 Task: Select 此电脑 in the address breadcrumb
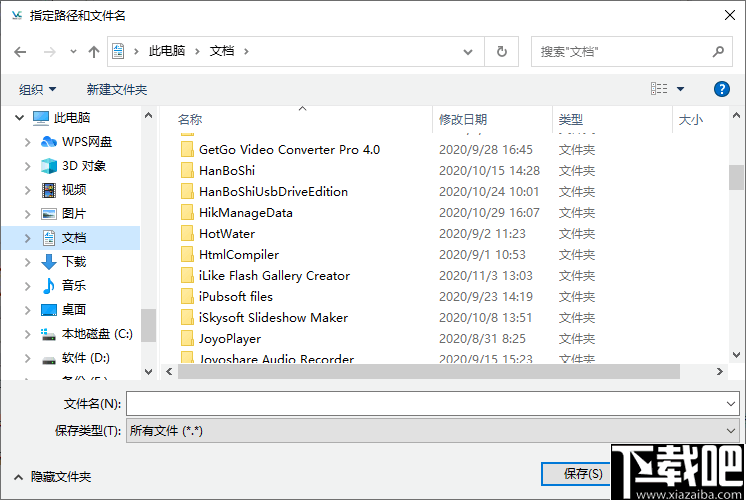click(x=167, y=51)
